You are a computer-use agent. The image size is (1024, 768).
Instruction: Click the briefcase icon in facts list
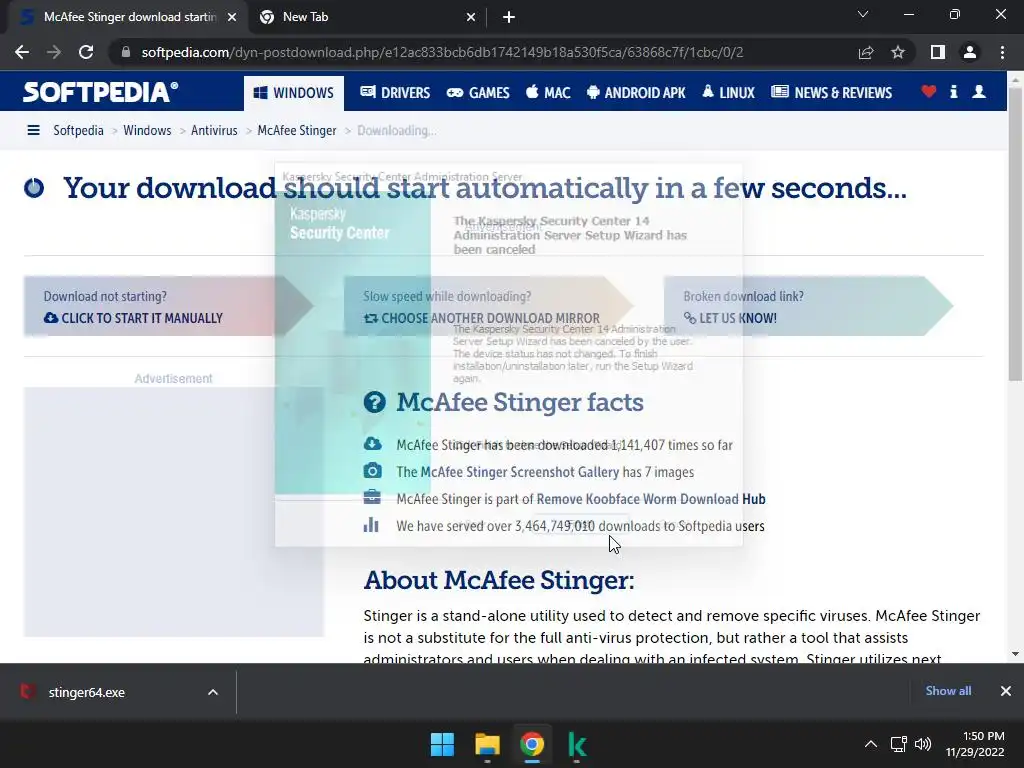[372, 498]
